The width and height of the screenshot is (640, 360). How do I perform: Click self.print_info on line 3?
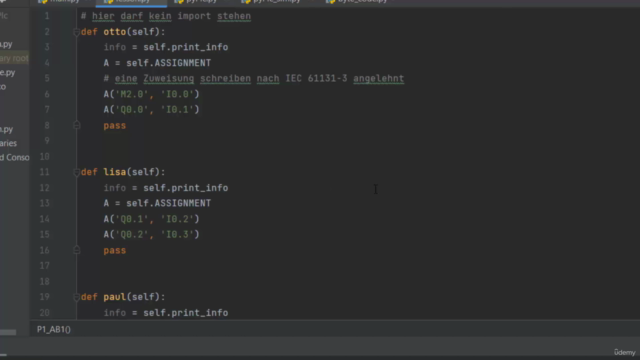point(186,47)
